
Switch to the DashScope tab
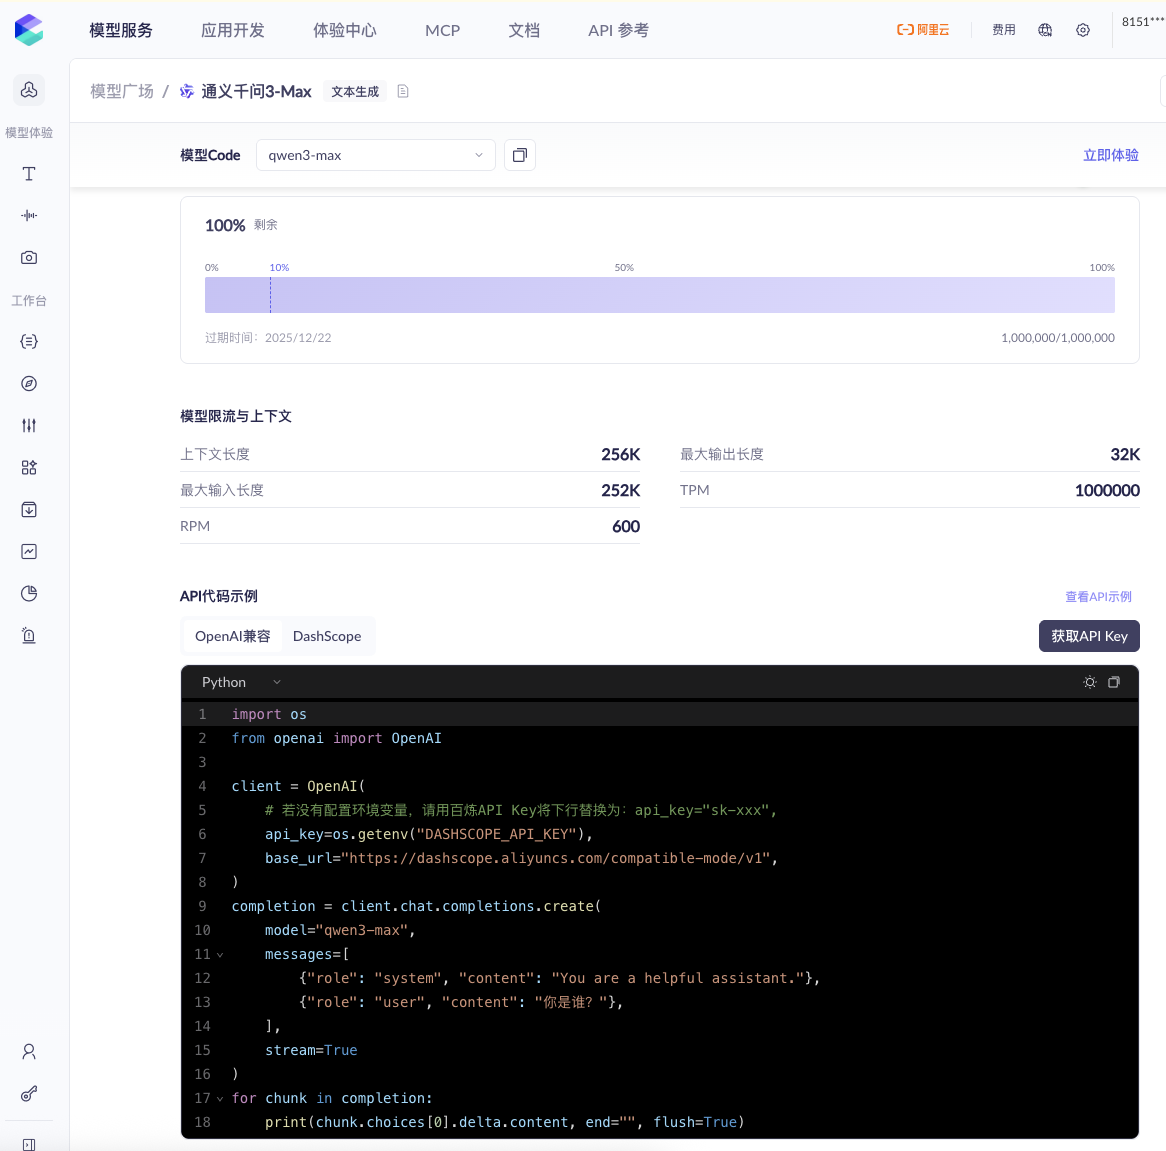pyautogui.click(x=327, y=636)
